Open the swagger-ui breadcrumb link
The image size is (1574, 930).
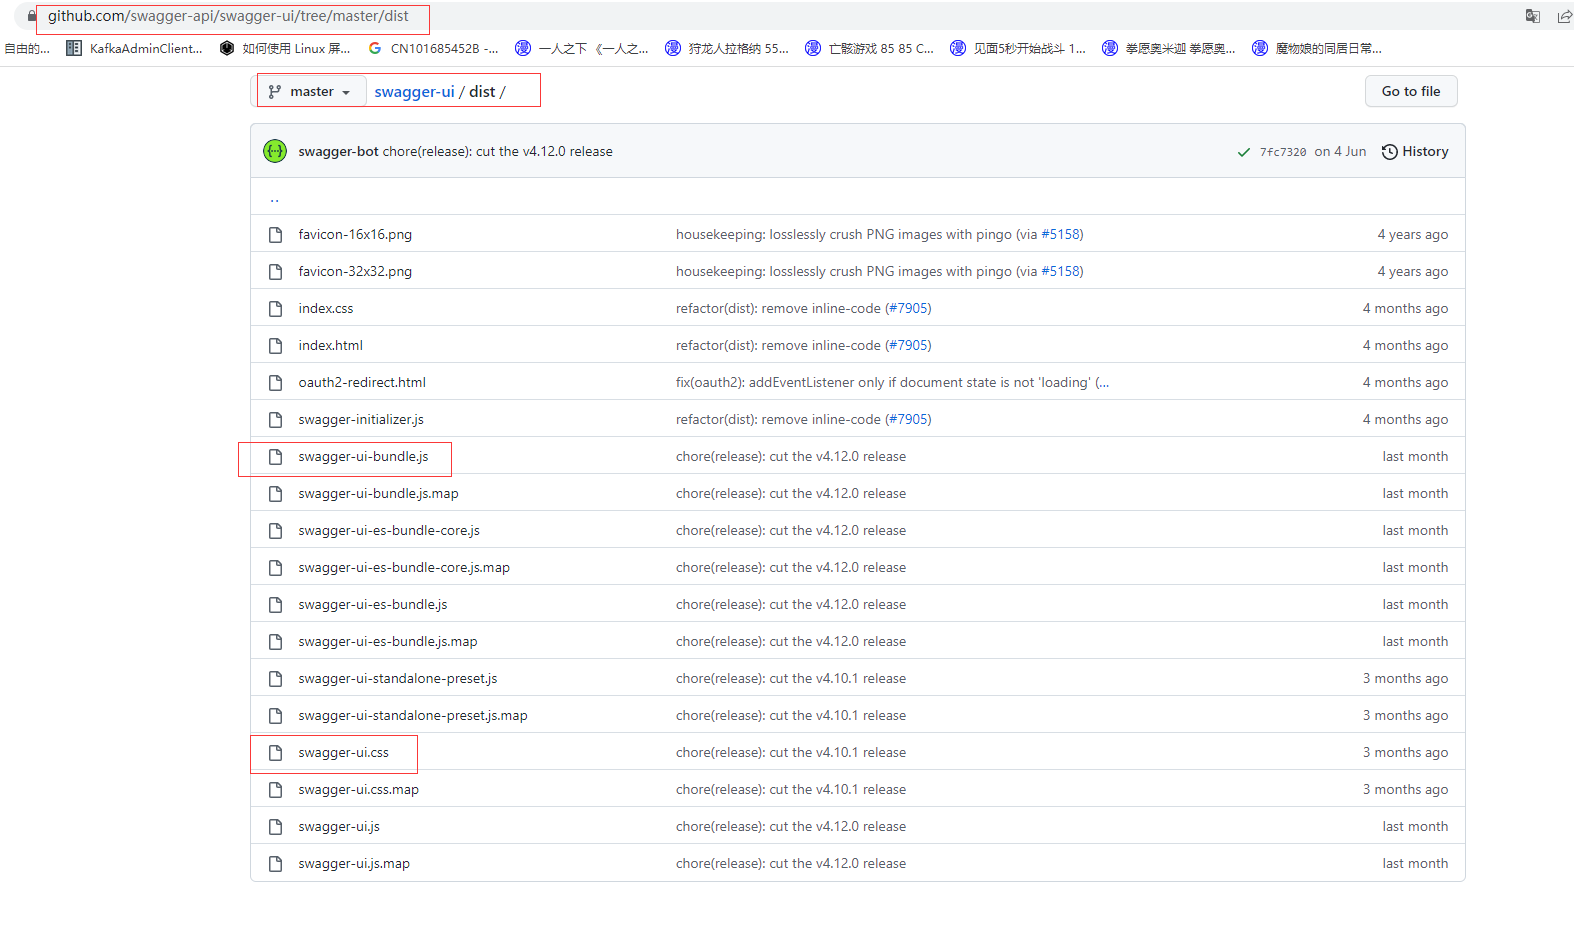pos(414,92)
